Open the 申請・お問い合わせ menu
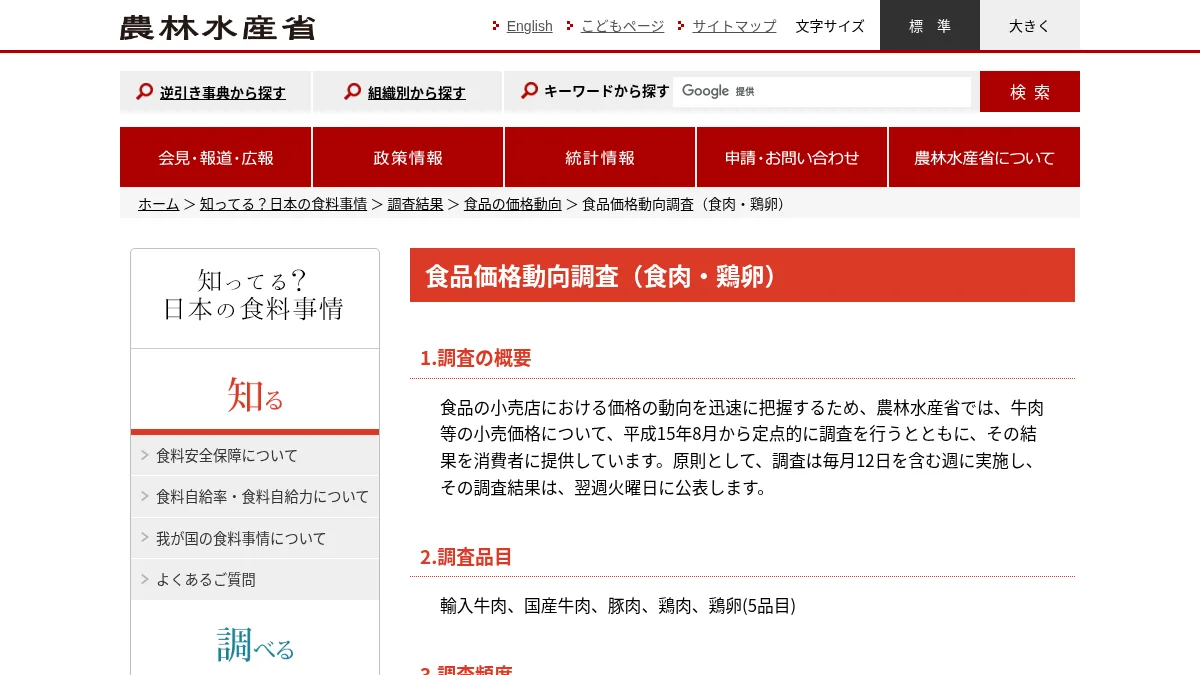This screenshot has width=1200, height=675. pos(792,157)
